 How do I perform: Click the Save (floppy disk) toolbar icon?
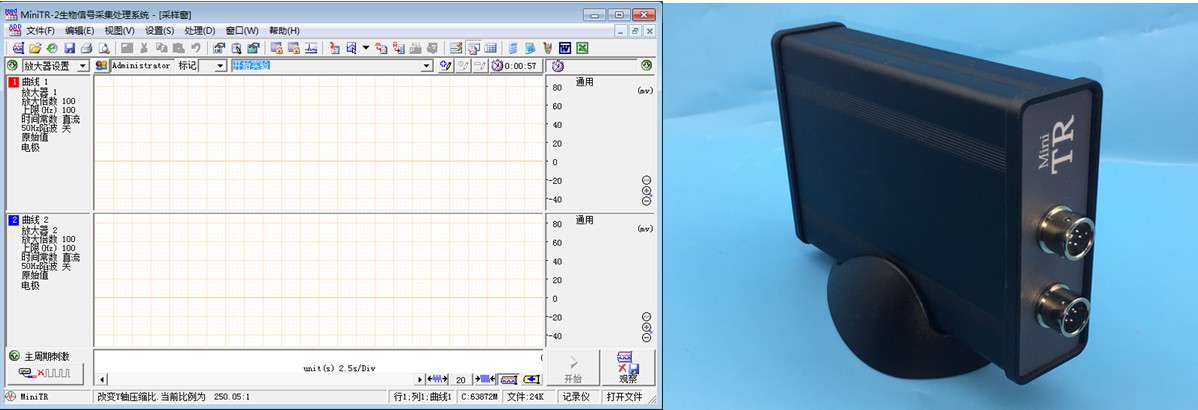pyautogui.click(x=70, y=48)
